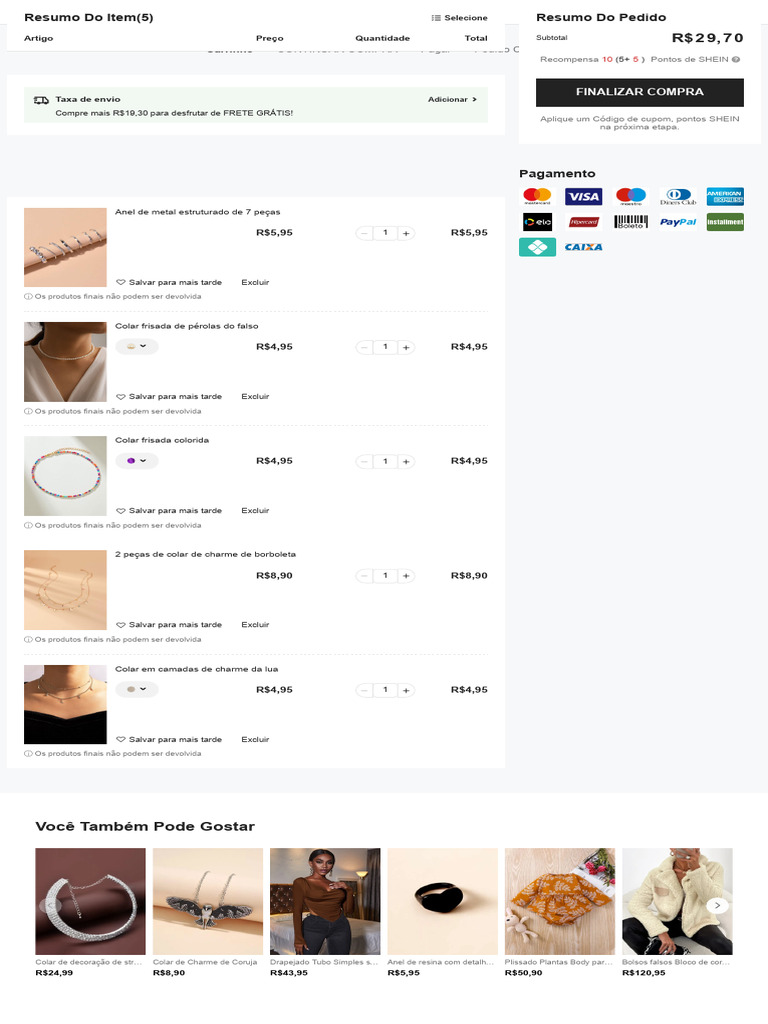Decrease quantity of butterfly charm necklace
The image size is (768, 1024).
[364, 576]
